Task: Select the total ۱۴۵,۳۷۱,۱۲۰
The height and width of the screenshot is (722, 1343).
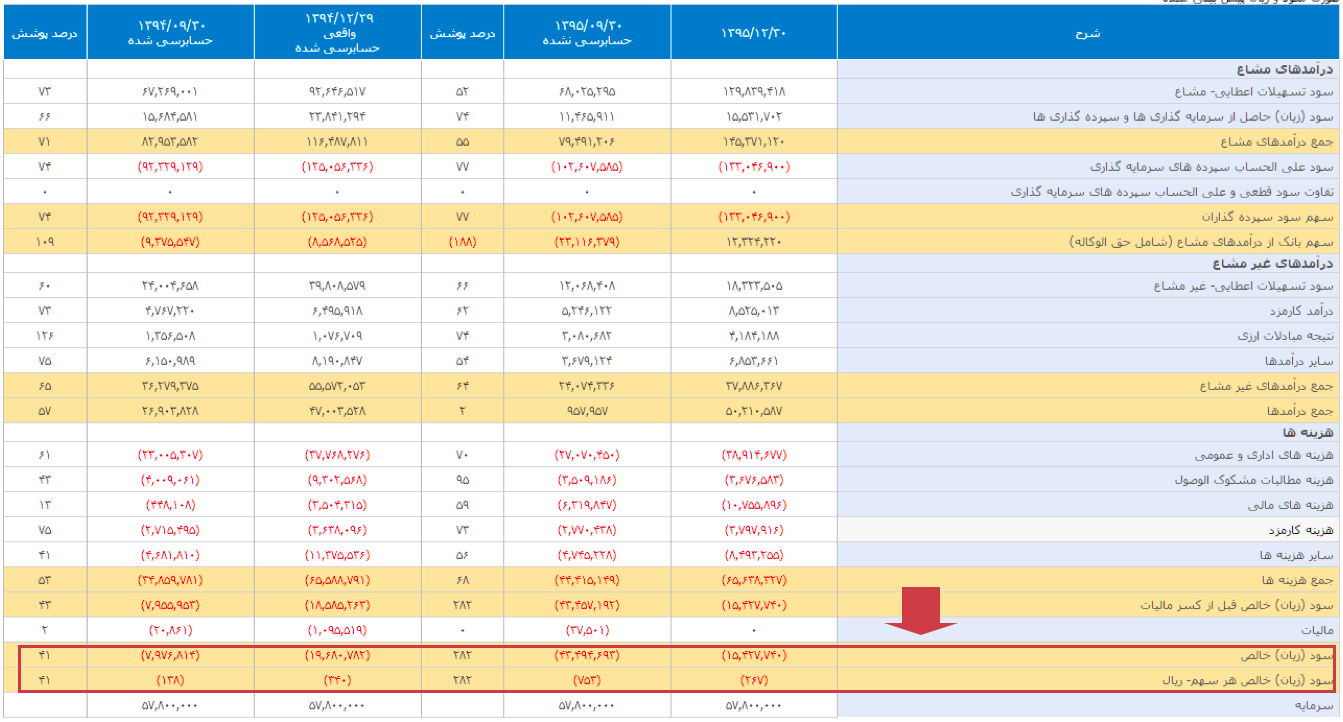Action: tap(753, 142)
